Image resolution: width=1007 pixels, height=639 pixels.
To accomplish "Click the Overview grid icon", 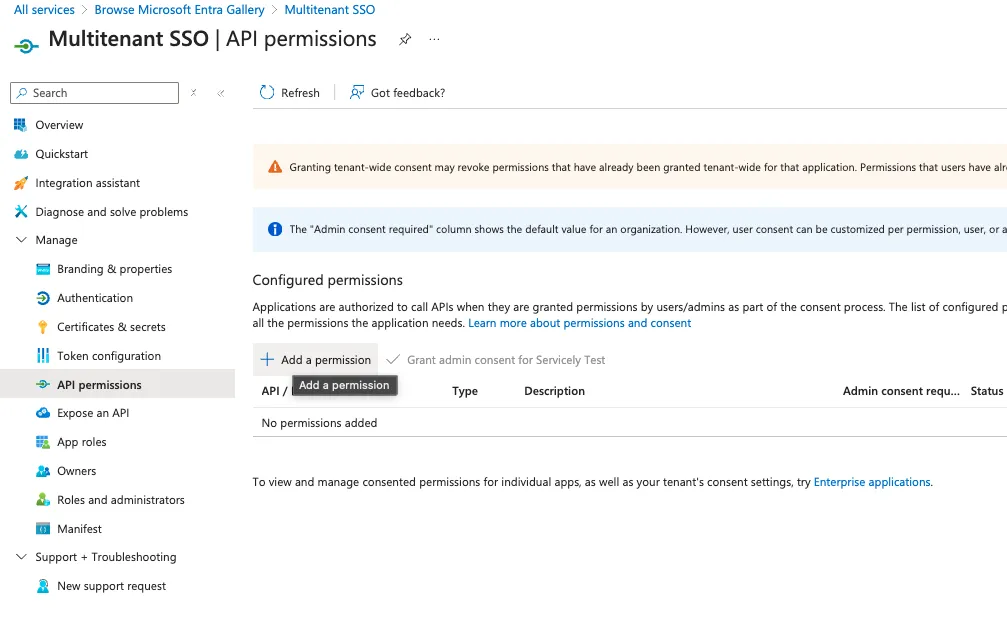I will 21,125.
